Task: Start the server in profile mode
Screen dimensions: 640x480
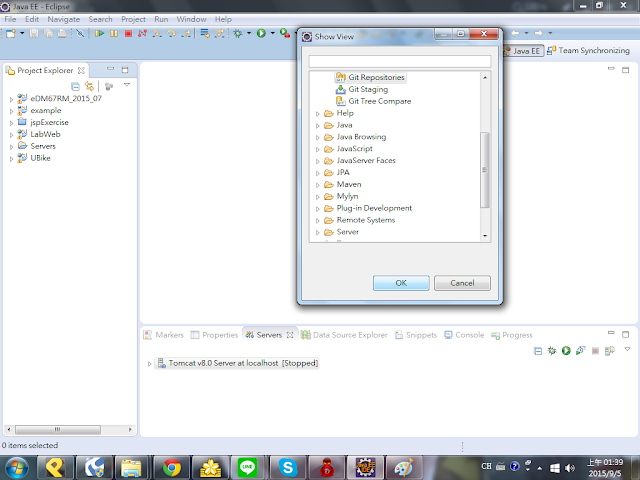Action: point(580,351)
